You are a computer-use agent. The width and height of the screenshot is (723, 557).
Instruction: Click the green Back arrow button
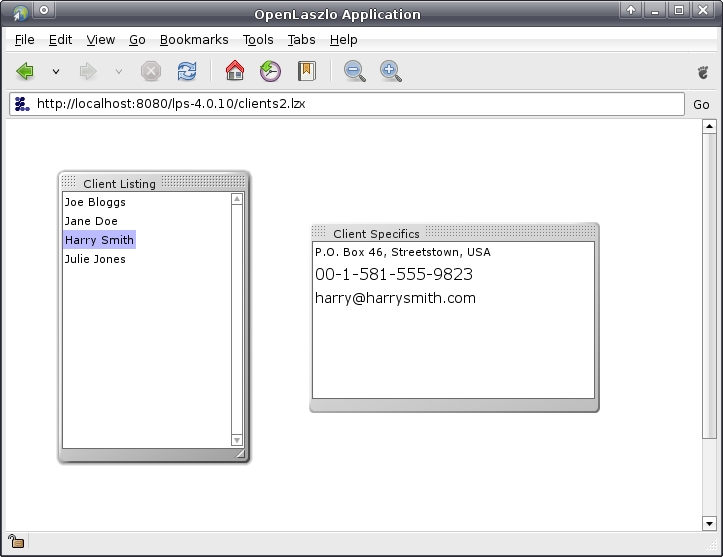[x=26, y=71]
